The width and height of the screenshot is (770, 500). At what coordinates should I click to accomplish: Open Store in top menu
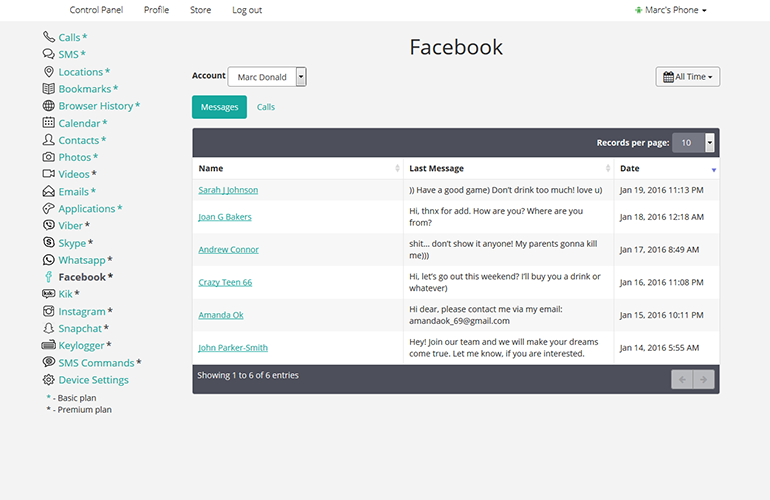[x=200, y=10]
